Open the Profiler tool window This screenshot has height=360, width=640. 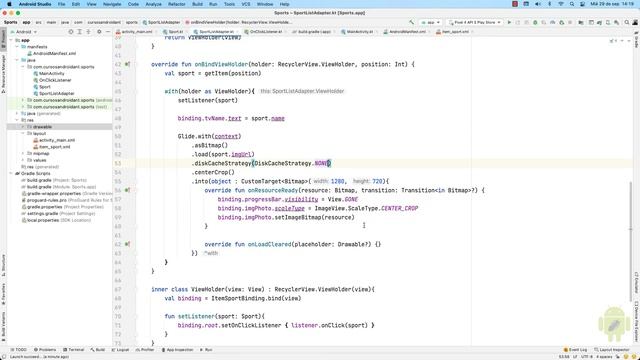point(145,350)
